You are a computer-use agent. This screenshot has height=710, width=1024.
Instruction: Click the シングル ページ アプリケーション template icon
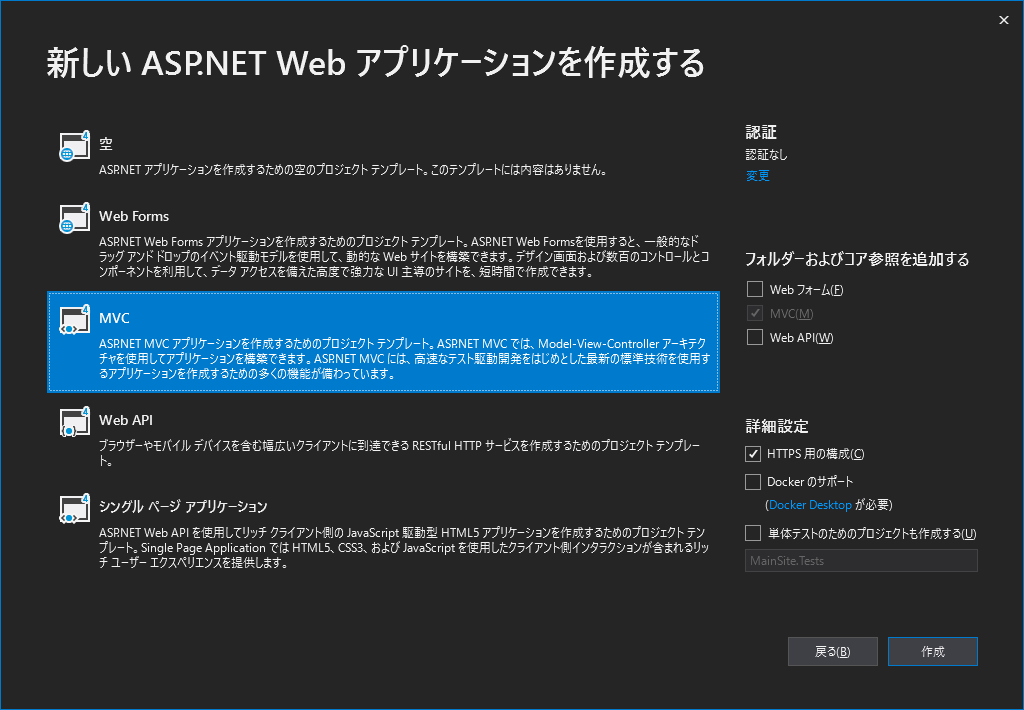[74, 509]
